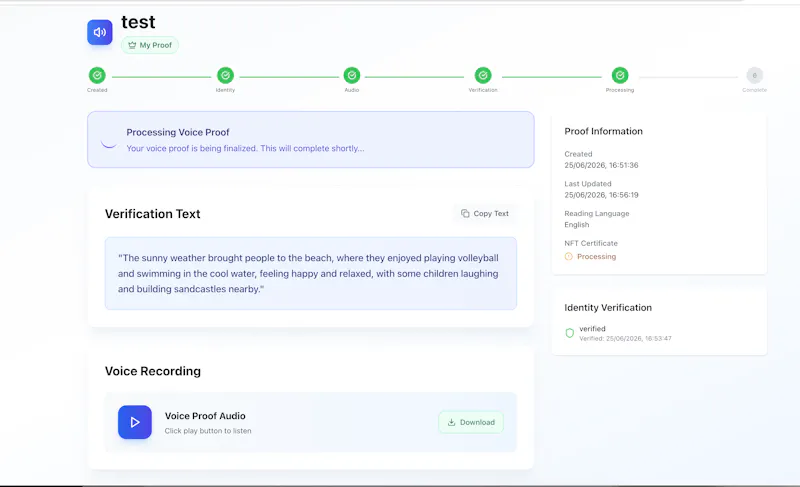The height and width of the screenshot is (487, 800).
Task: Click the Identity Verification heading
Action: pyautogui.click(x=608, y=307)
